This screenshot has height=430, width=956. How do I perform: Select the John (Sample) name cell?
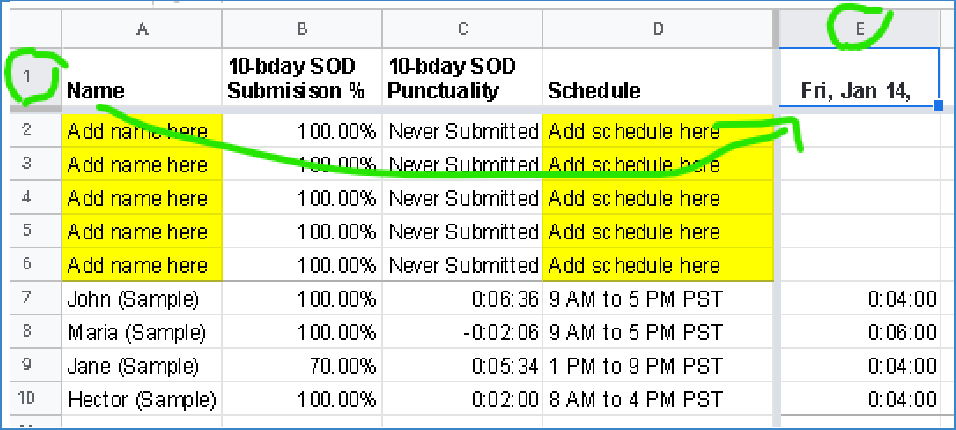141,299
